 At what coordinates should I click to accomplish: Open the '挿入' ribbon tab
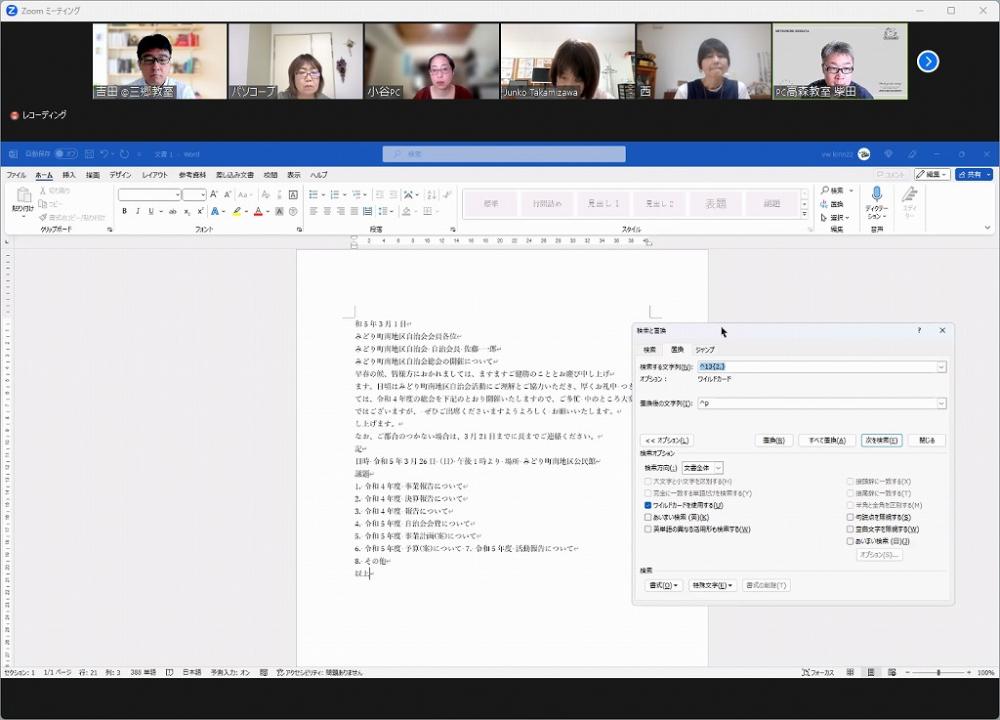click(x=69, y=175)
